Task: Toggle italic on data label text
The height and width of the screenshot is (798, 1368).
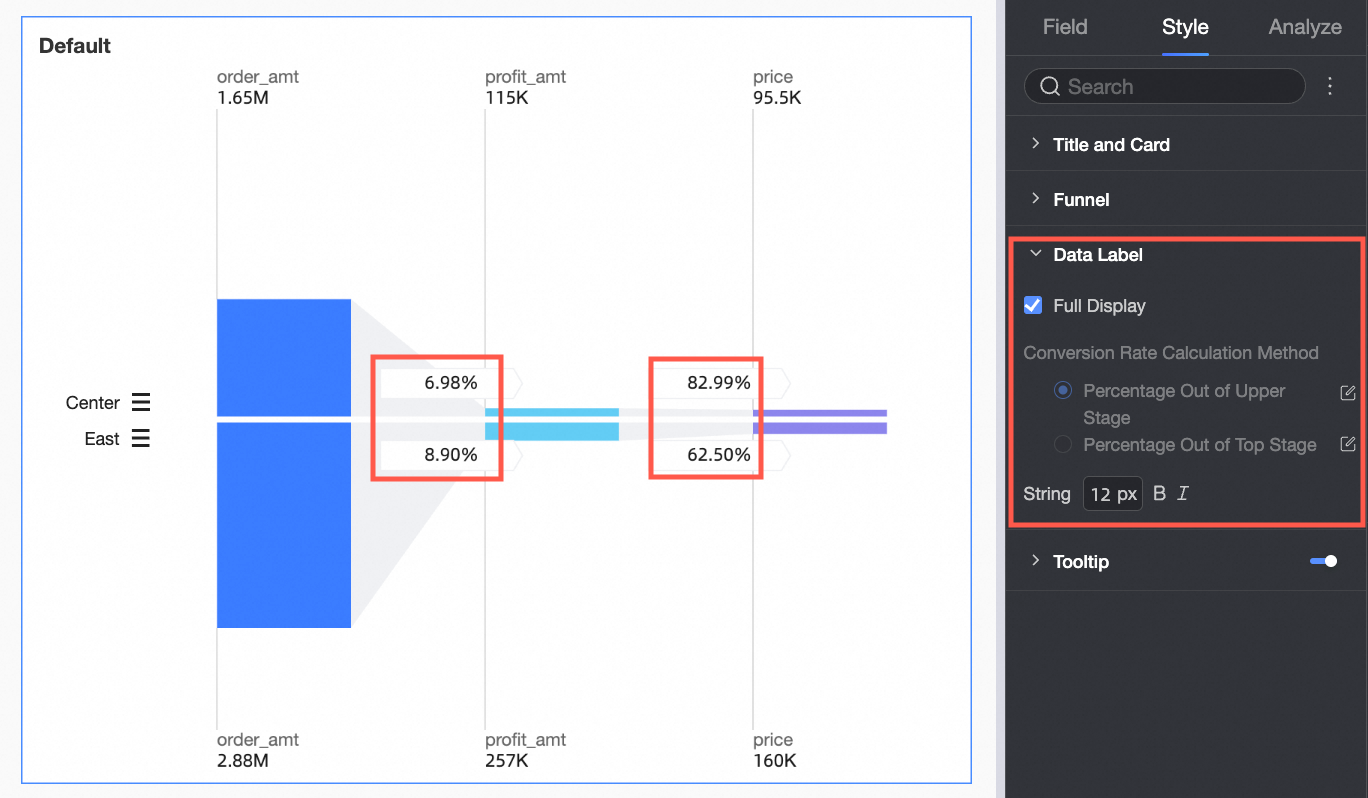Action: point(1183,493)
